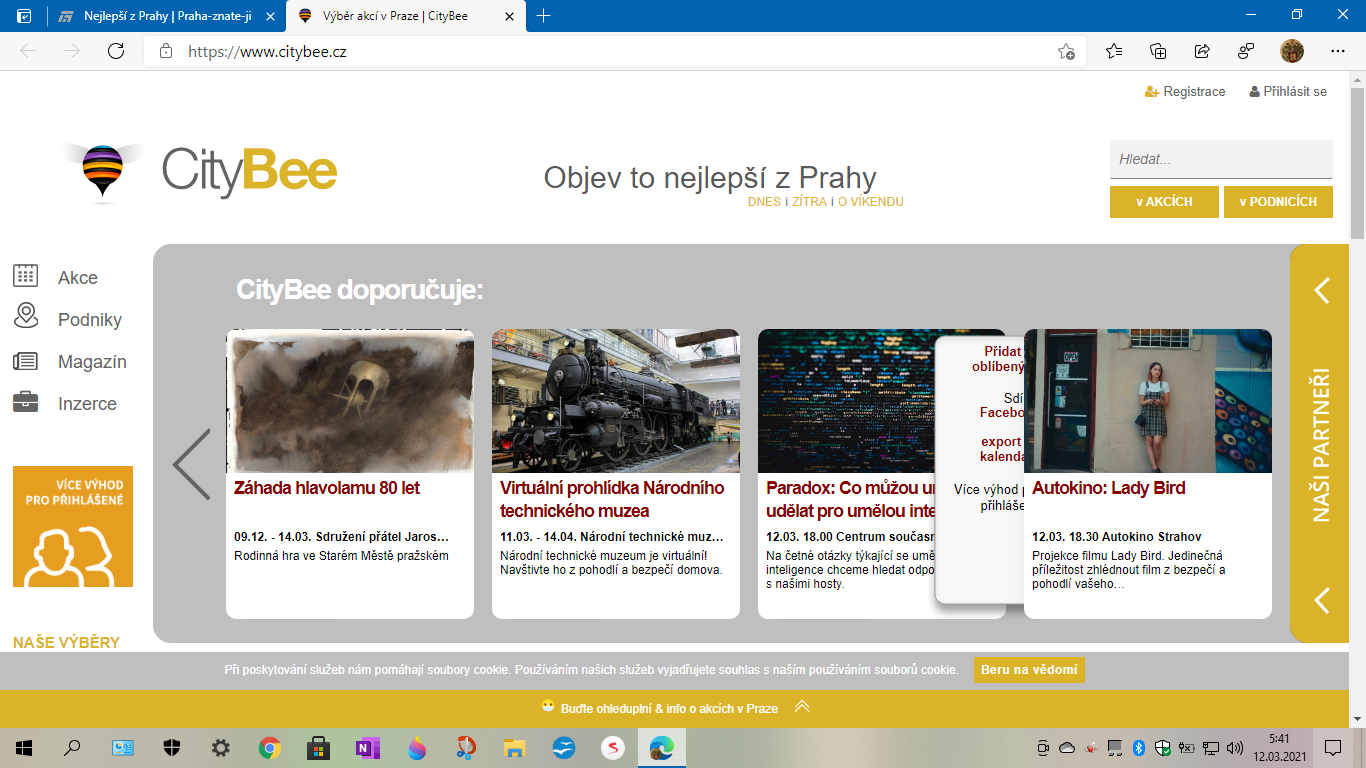Expand newsletter bar double chevron

[802, 706]
